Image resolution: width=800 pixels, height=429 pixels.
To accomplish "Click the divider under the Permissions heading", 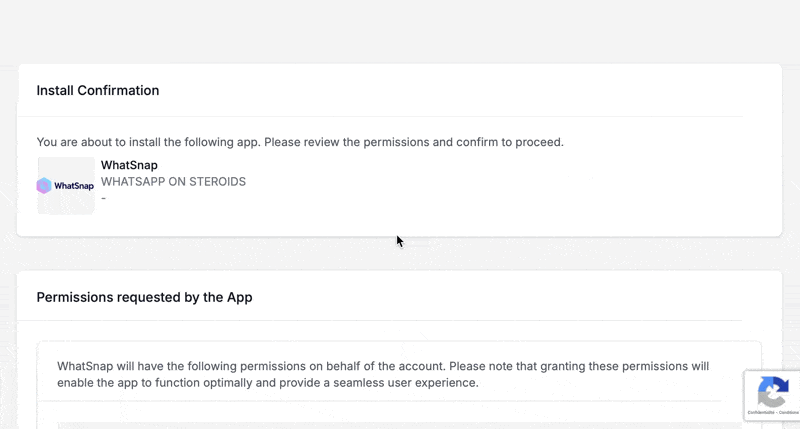I will coord(400,321).
